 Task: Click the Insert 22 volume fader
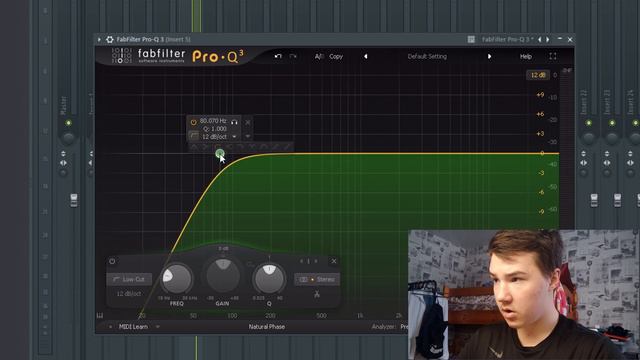pyautogui.click(x=594, y=200)
